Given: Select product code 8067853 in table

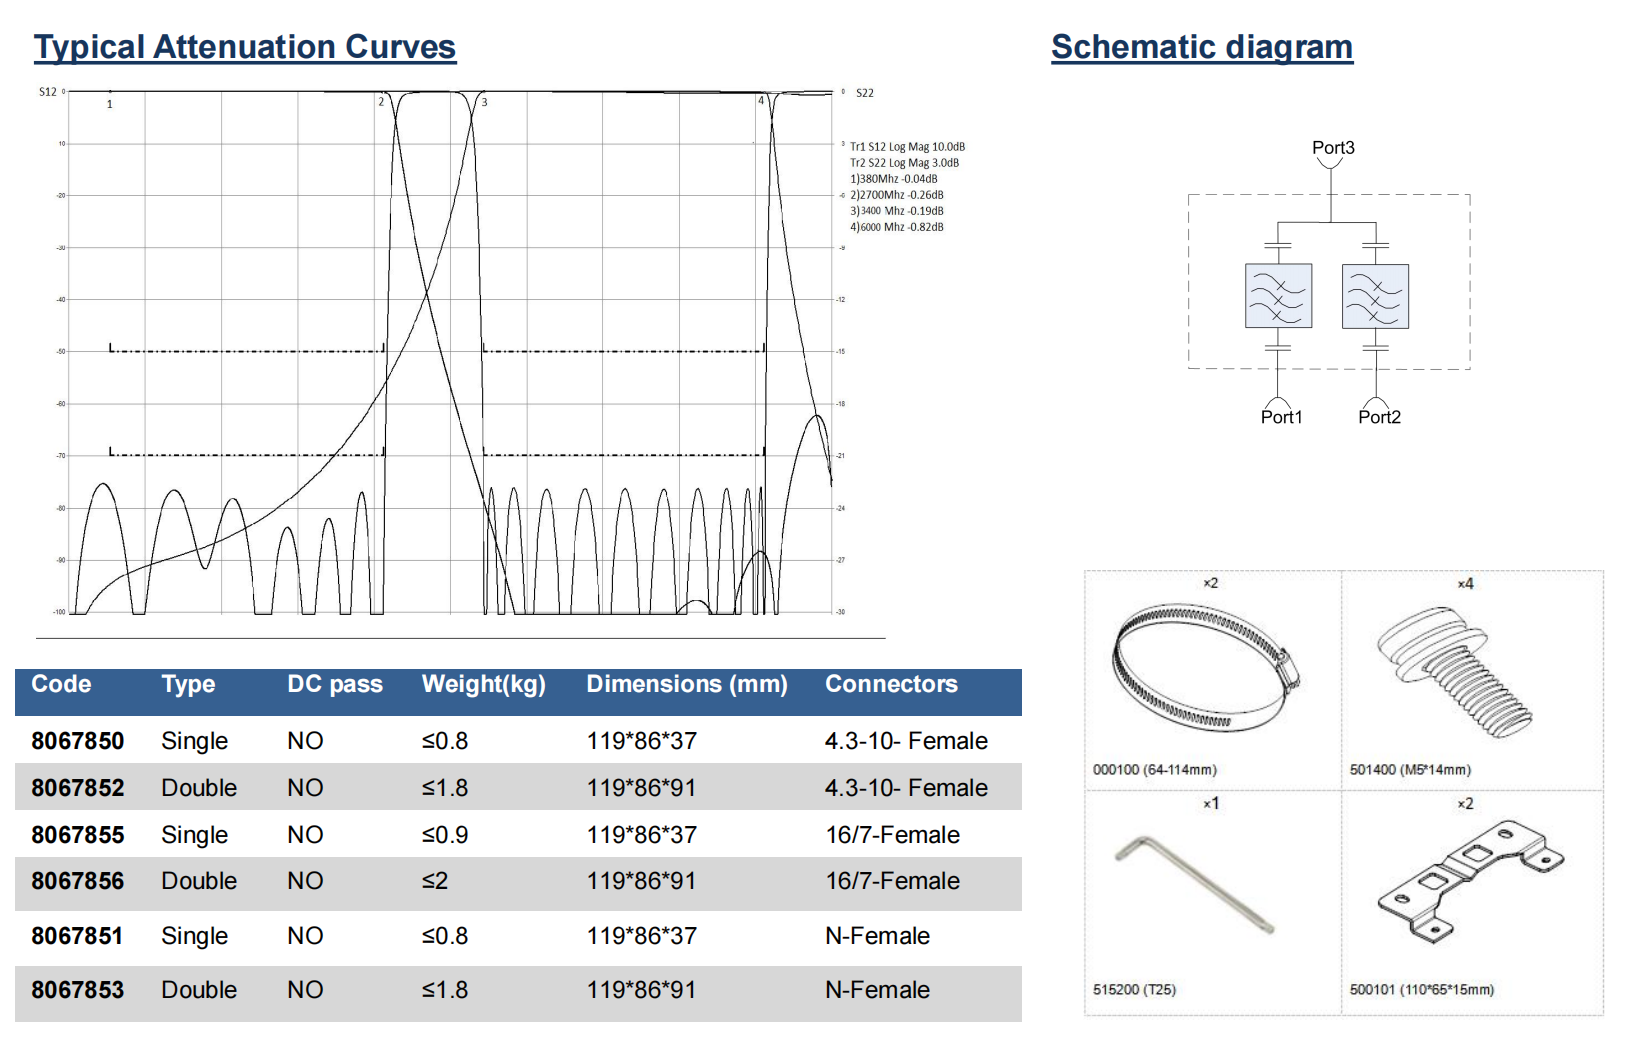Looking at the screenshot, I should coord(78,990).
